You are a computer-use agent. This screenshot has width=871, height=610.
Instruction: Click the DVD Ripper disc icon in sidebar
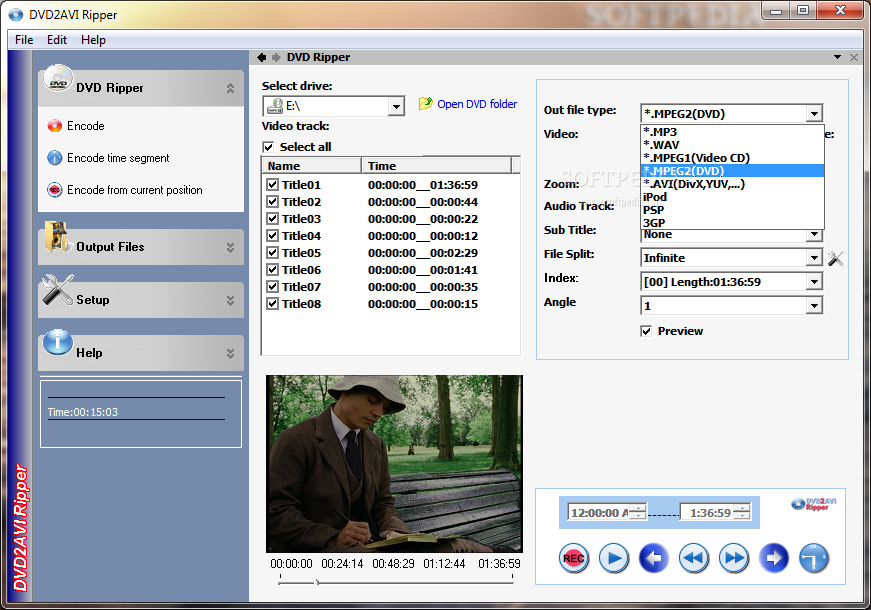click(x=58, y=79)
